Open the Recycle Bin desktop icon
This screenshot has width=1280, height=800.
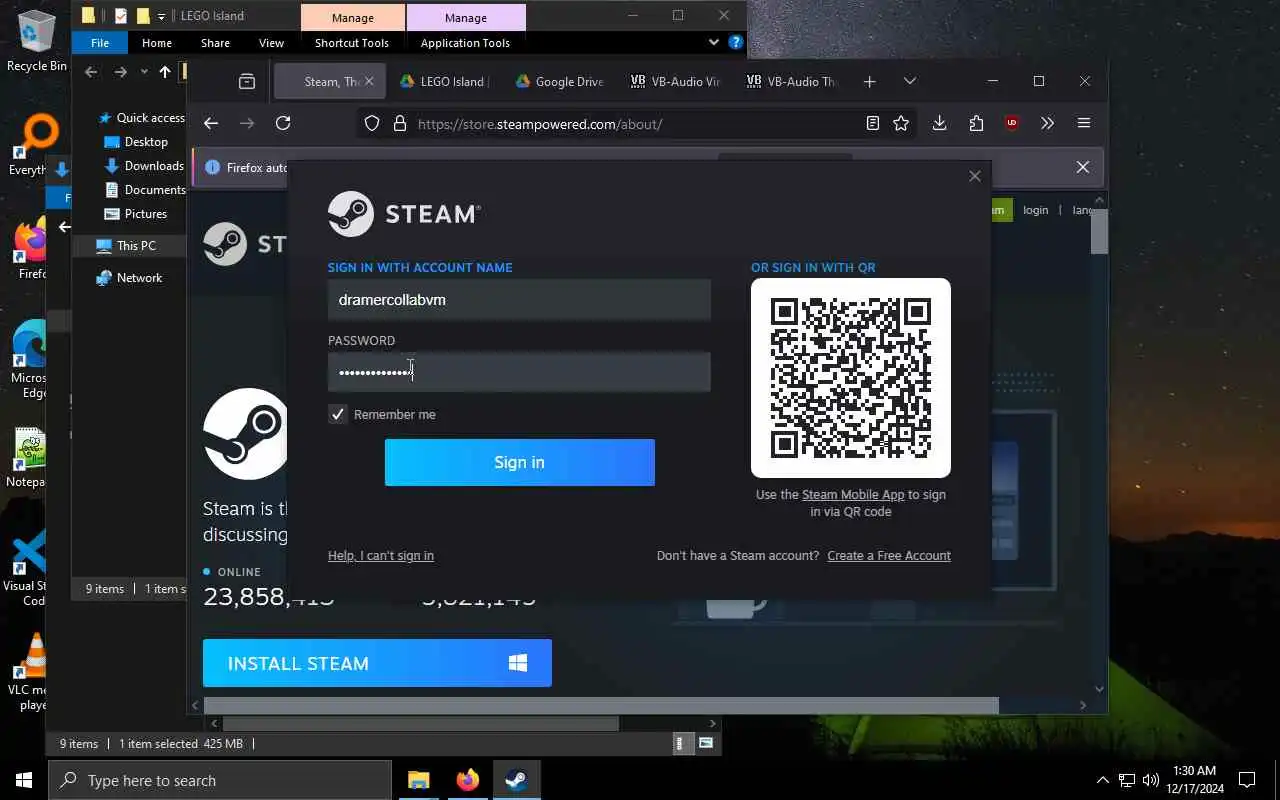(x=36, y=42)
